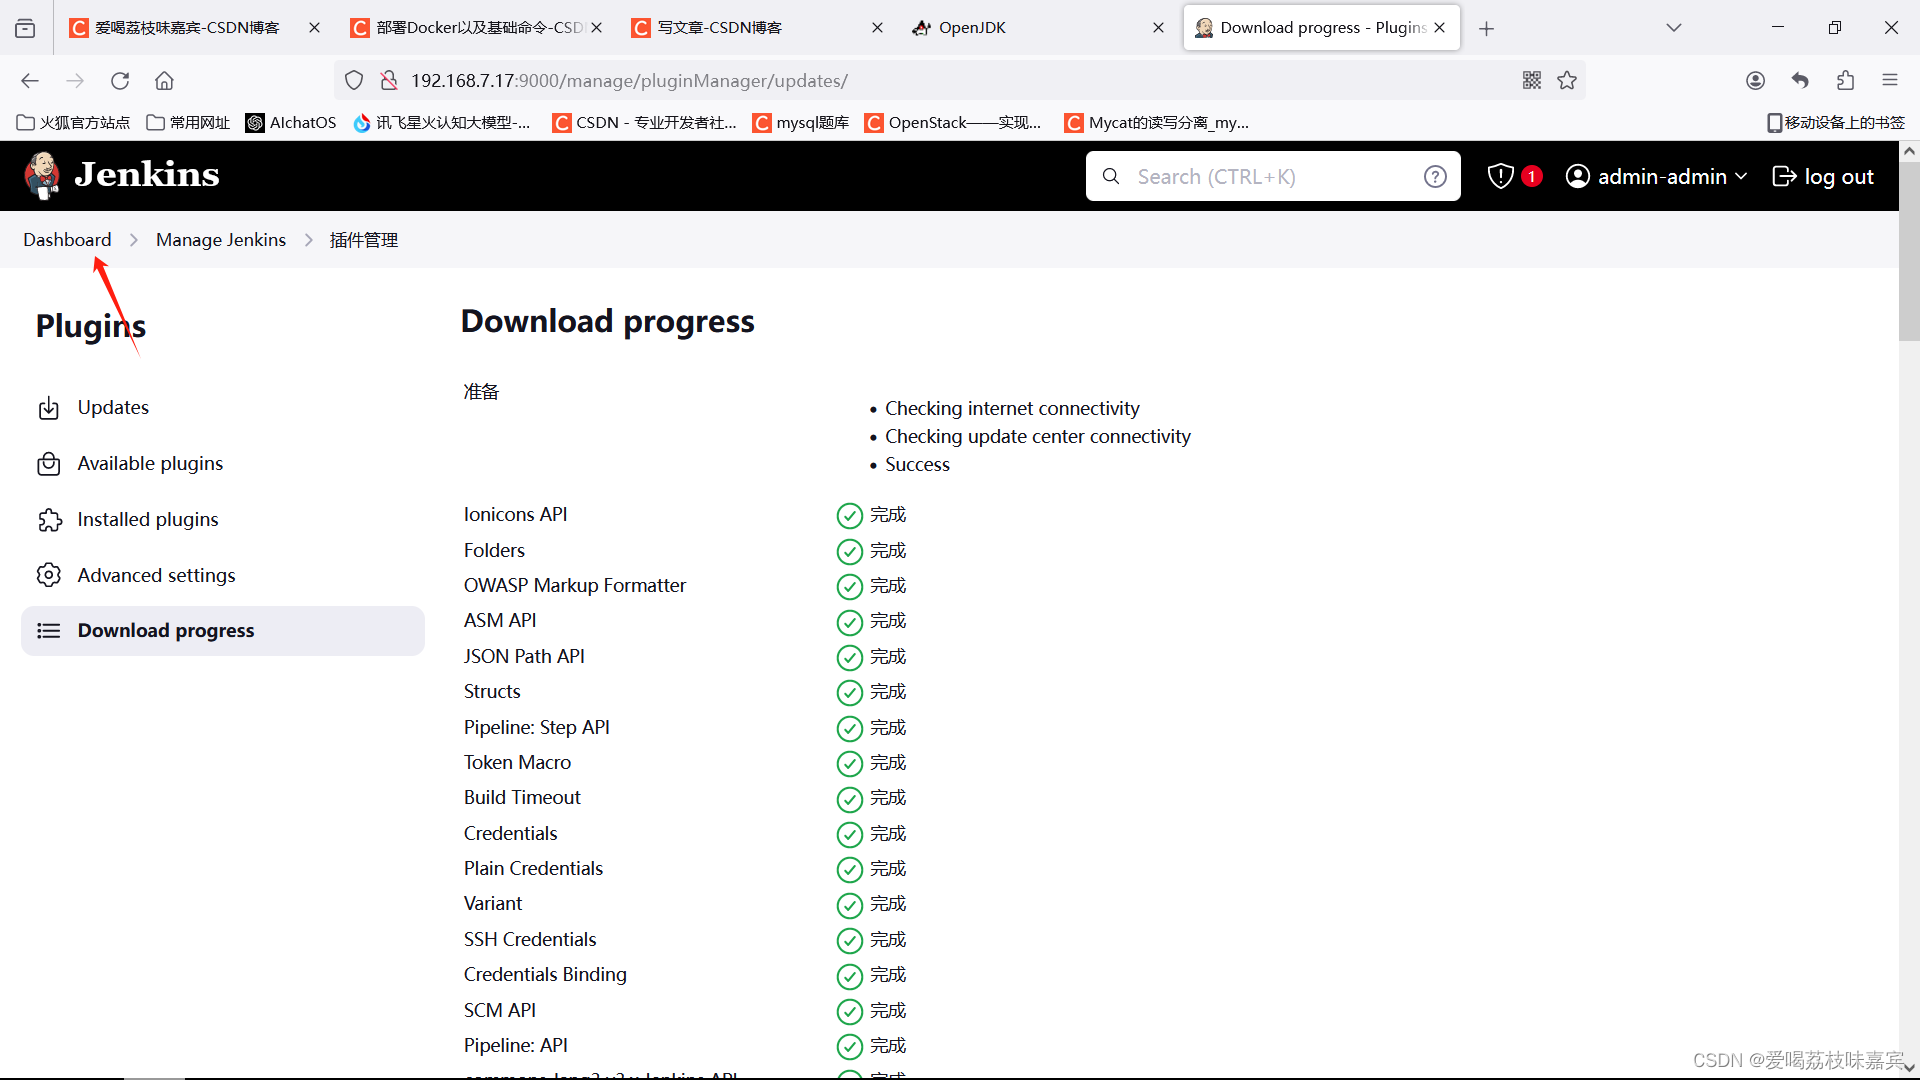Expand Dashboard breadcrumb chevron
1920x1080 pixels.
(134, 240)
